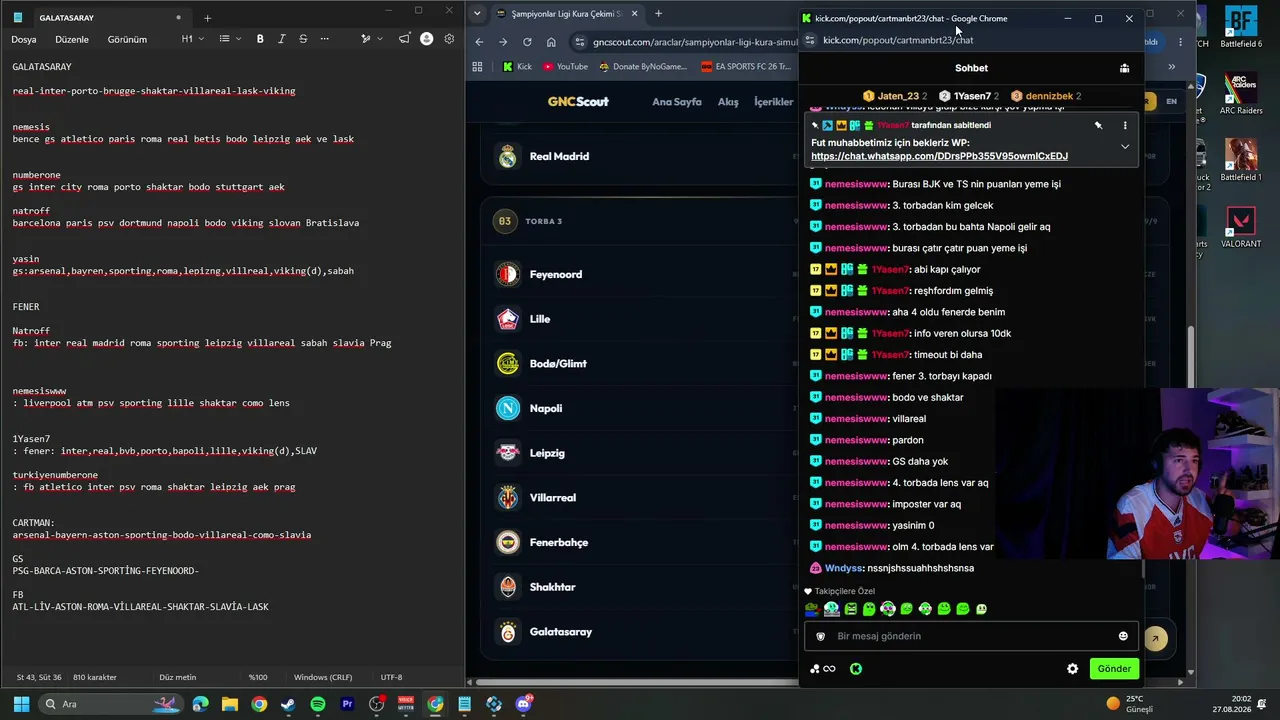Open the Düzenle menu
Image resolution: width=1280 pixels, height=720 pixels.
coord(72,39)
